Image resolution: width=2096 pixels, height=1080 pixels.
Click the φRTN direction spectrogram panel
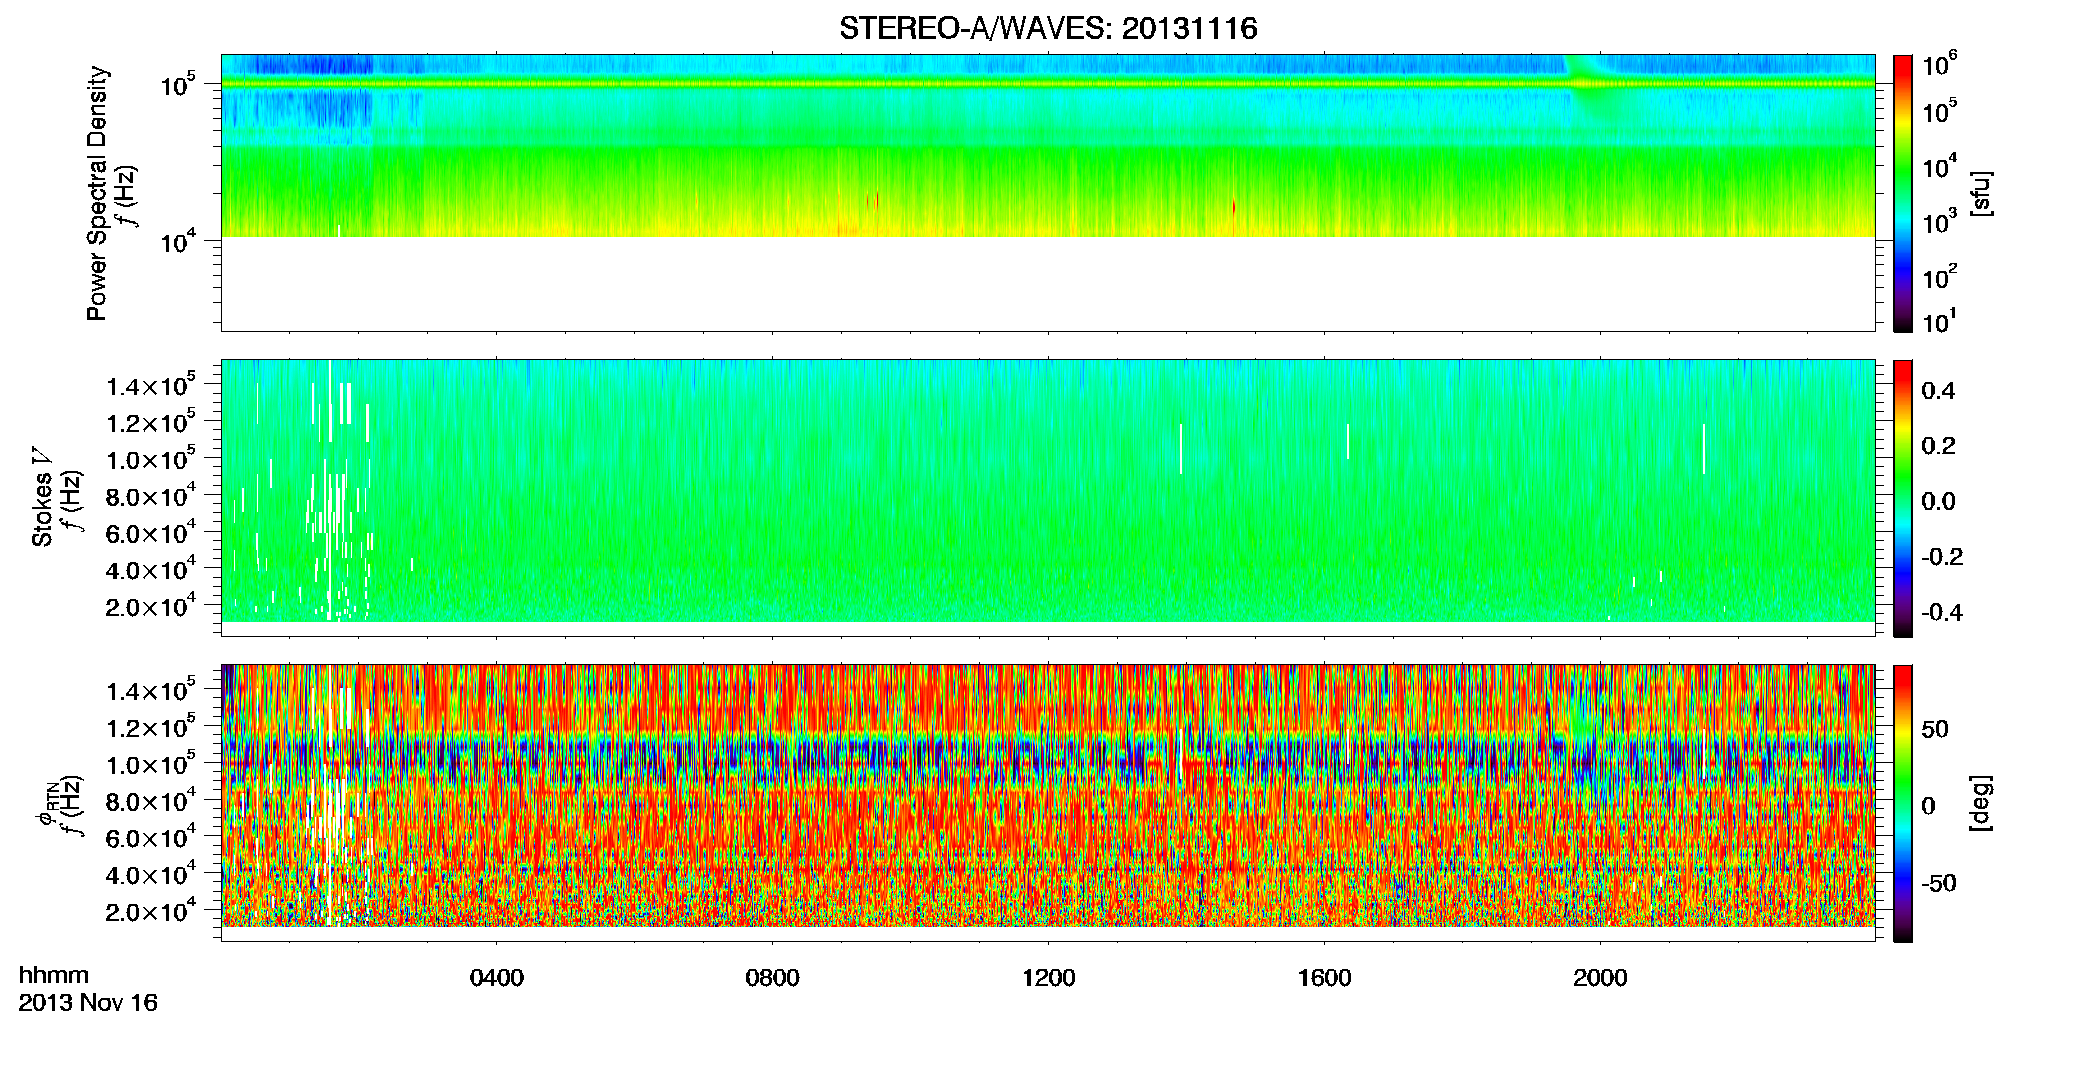(1048, 802)
